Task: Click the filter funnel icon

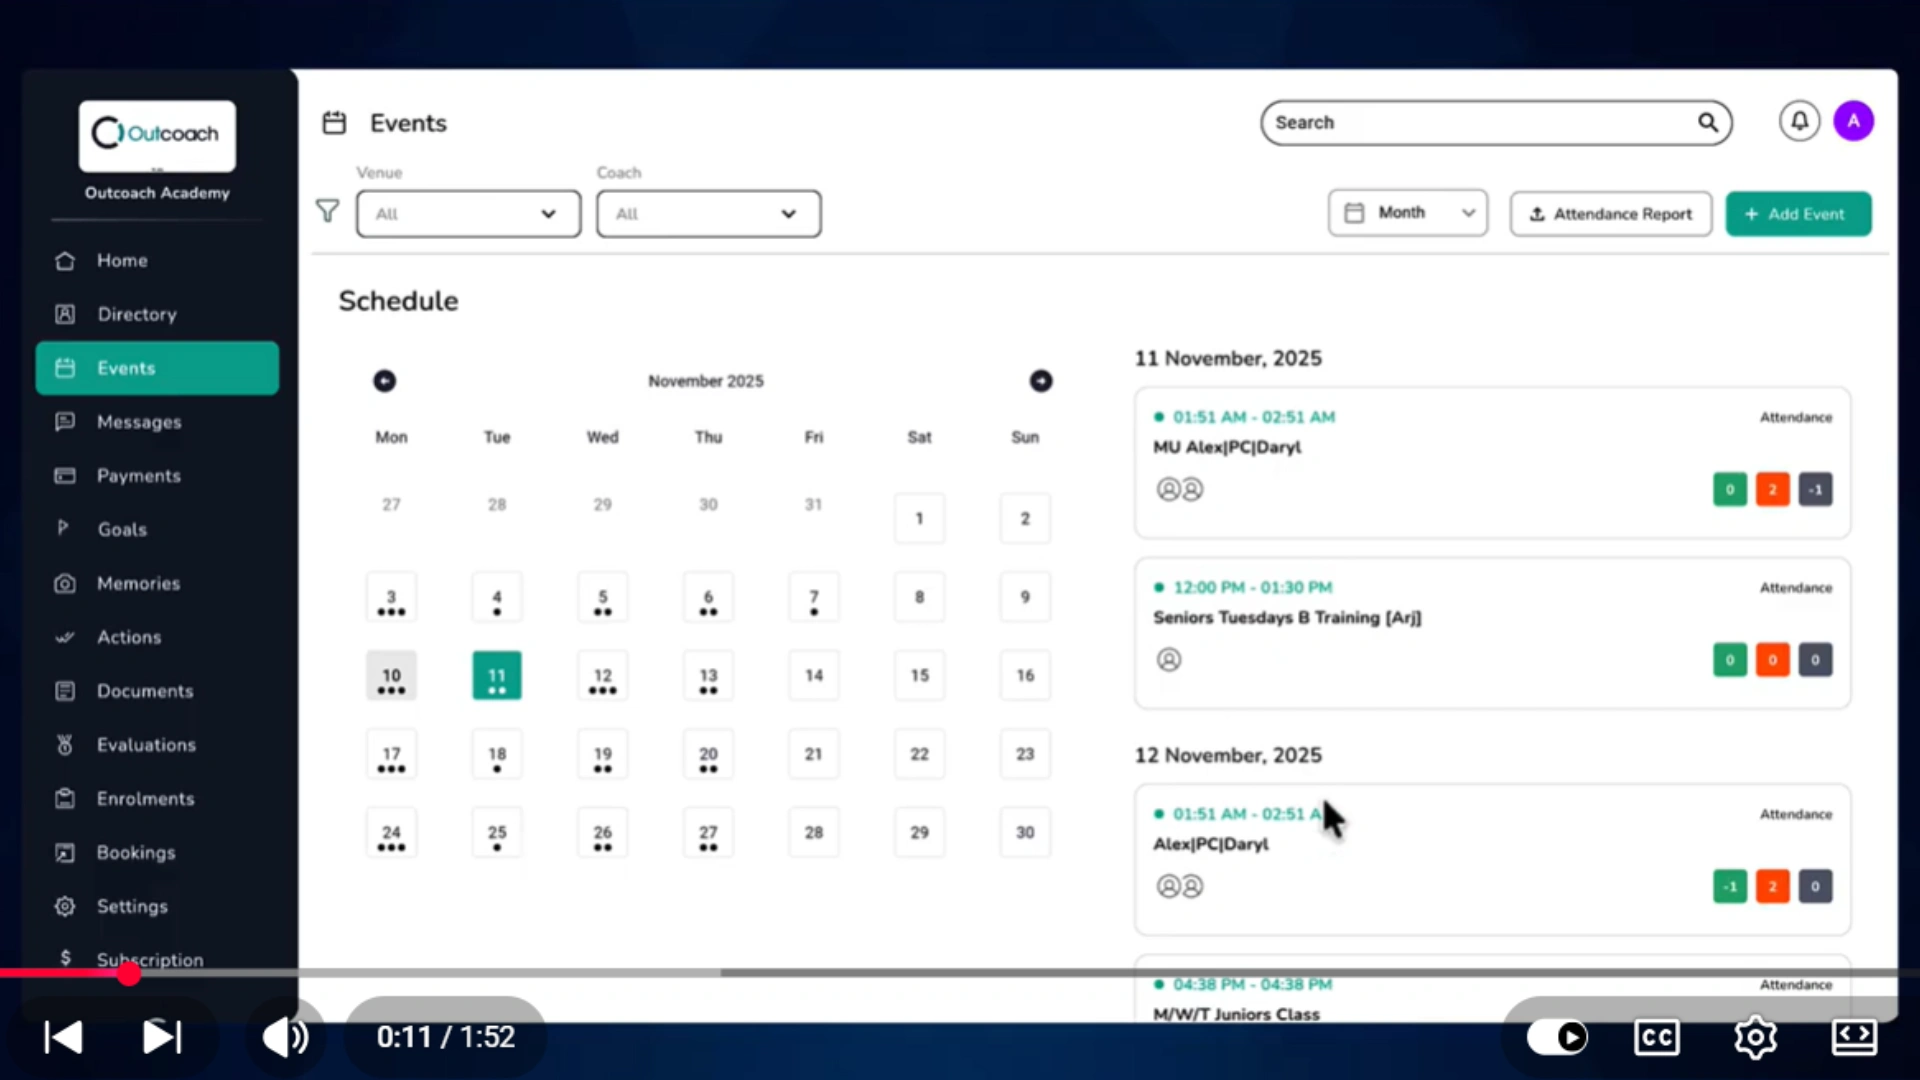Action: pos(327,211)
